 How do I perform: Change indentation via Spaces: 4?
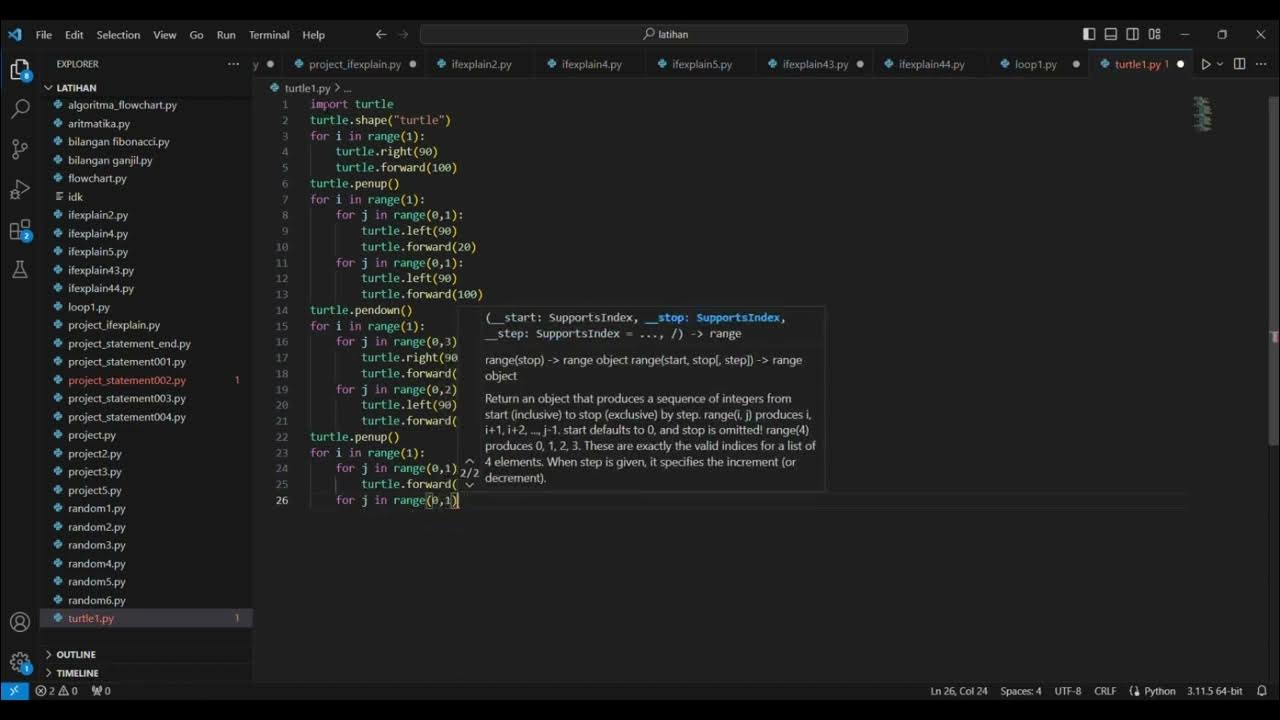1021,691
